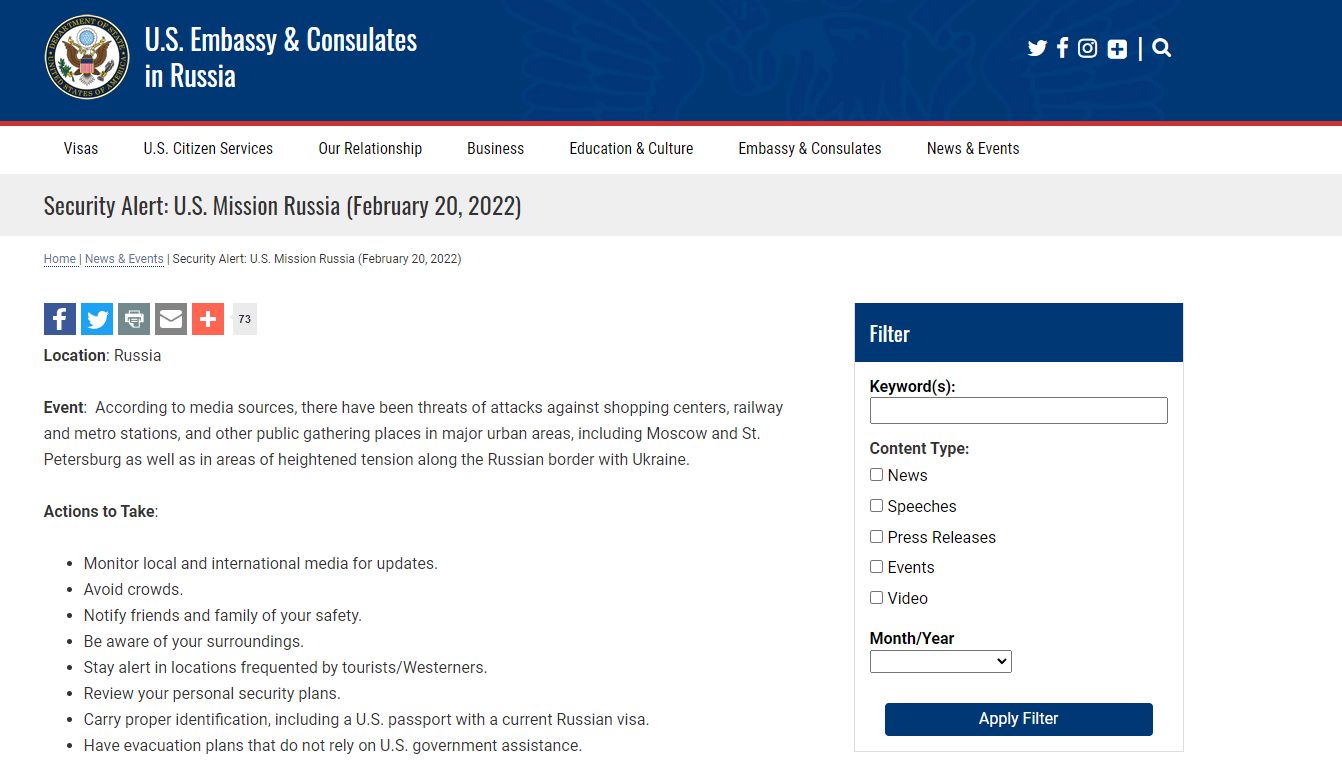1342x781 pixels.
Task: Share article via Twitter share button
Action: [97, 319]
